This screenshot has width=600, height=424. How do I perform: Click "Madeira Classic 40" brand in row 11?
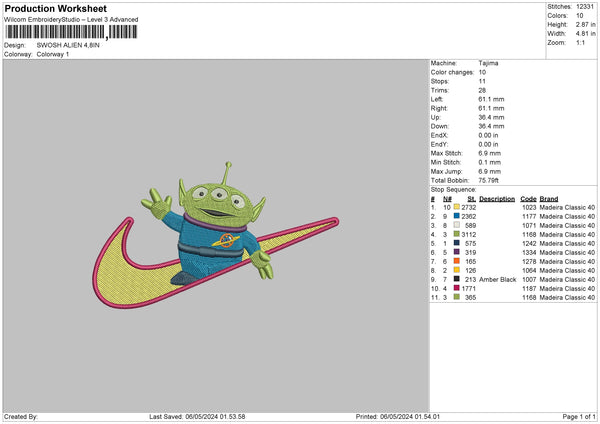(x=567, y=297)
